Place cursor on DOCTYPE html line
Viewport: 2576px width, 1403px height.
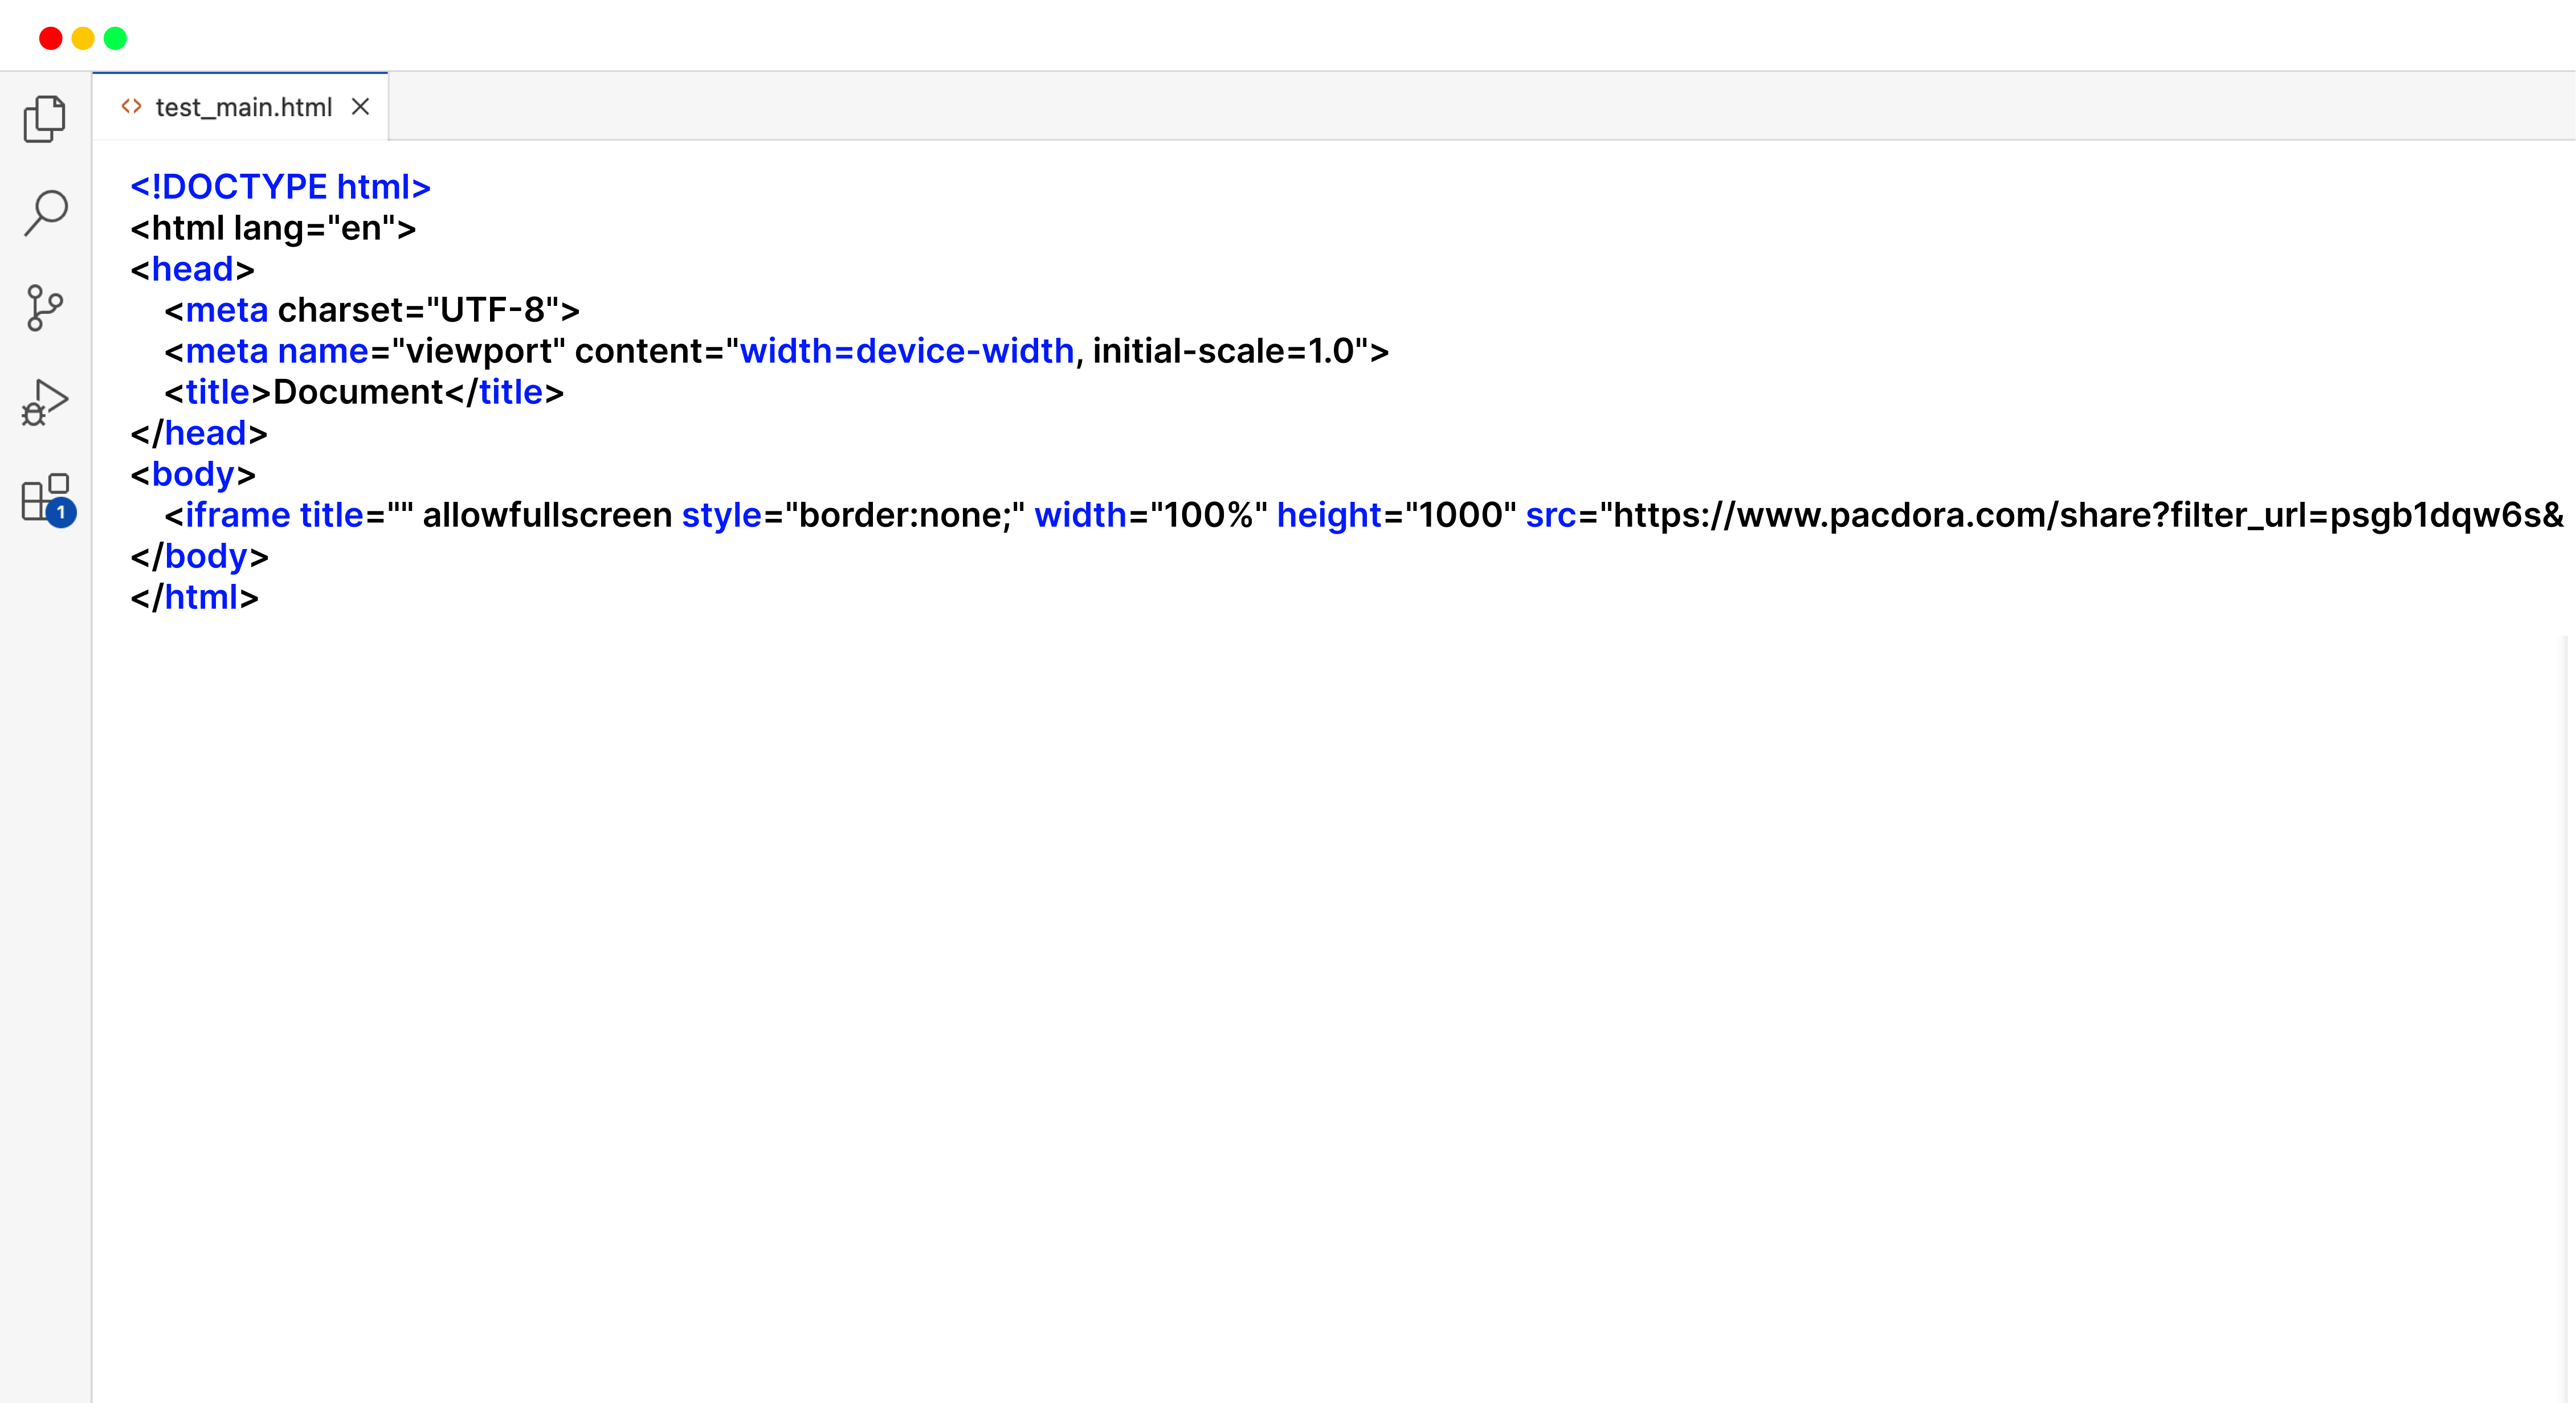pyautogui.click(x=280, y=187)
